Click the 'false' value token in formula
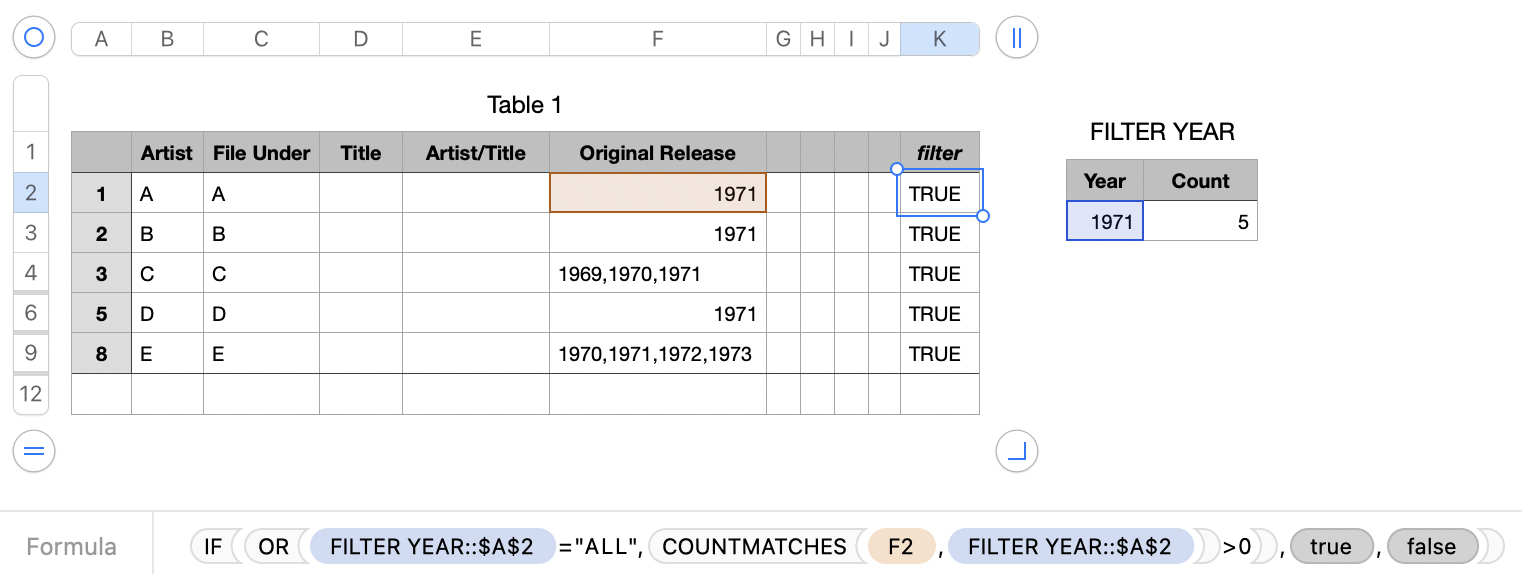The image size is (1522, 574). [1431, 547]
